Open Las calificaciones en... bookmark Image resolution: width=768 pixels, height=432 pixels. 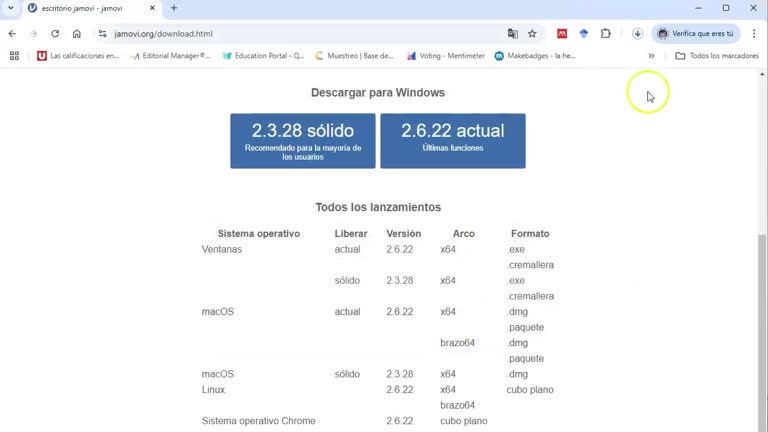coord(79,56)
